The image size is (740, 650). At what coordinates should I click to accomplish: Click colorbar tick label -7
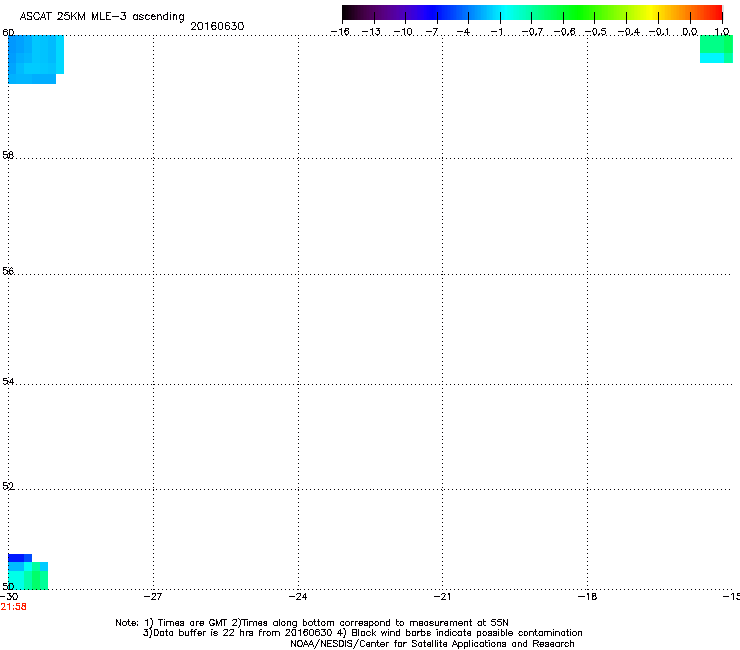(432, 32)
